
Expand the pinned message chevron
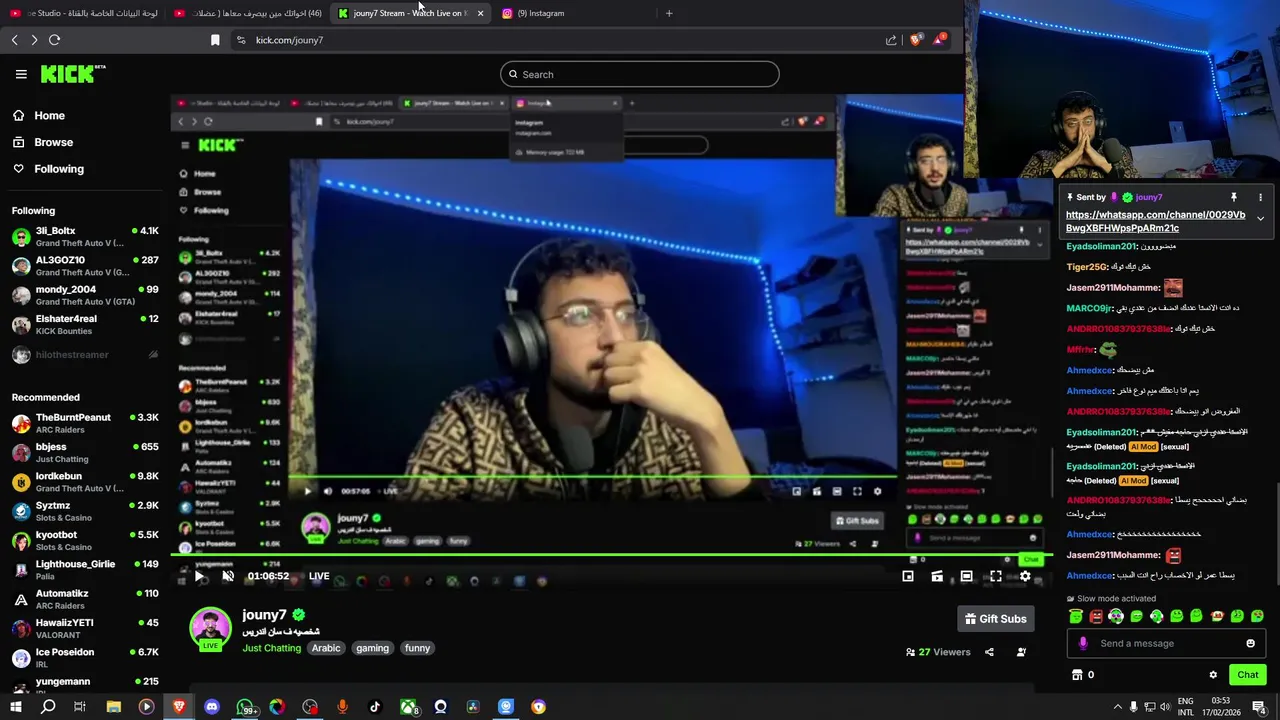click(1260, 218)
